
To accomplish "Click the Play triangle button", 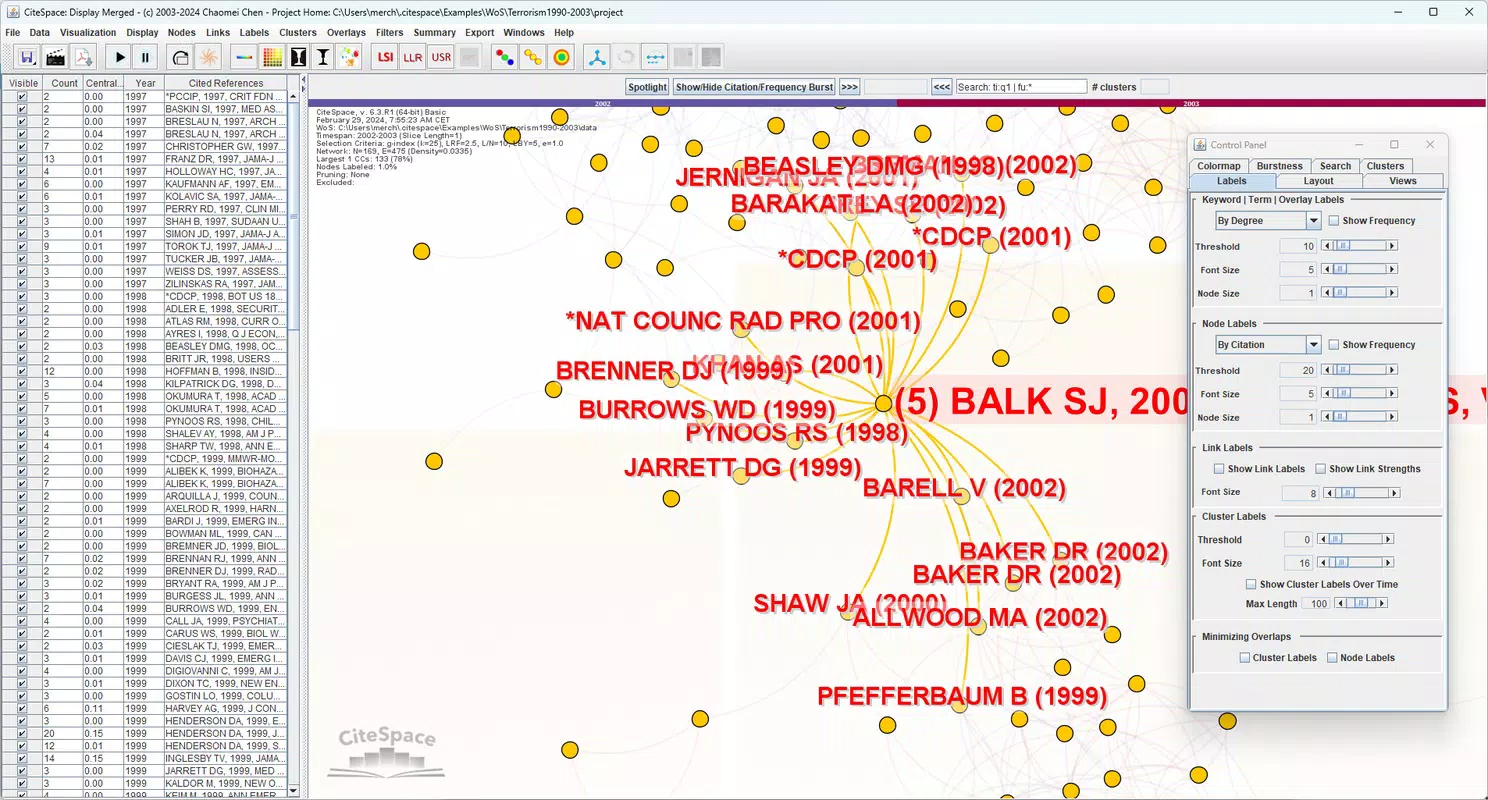I will (120, 57).
